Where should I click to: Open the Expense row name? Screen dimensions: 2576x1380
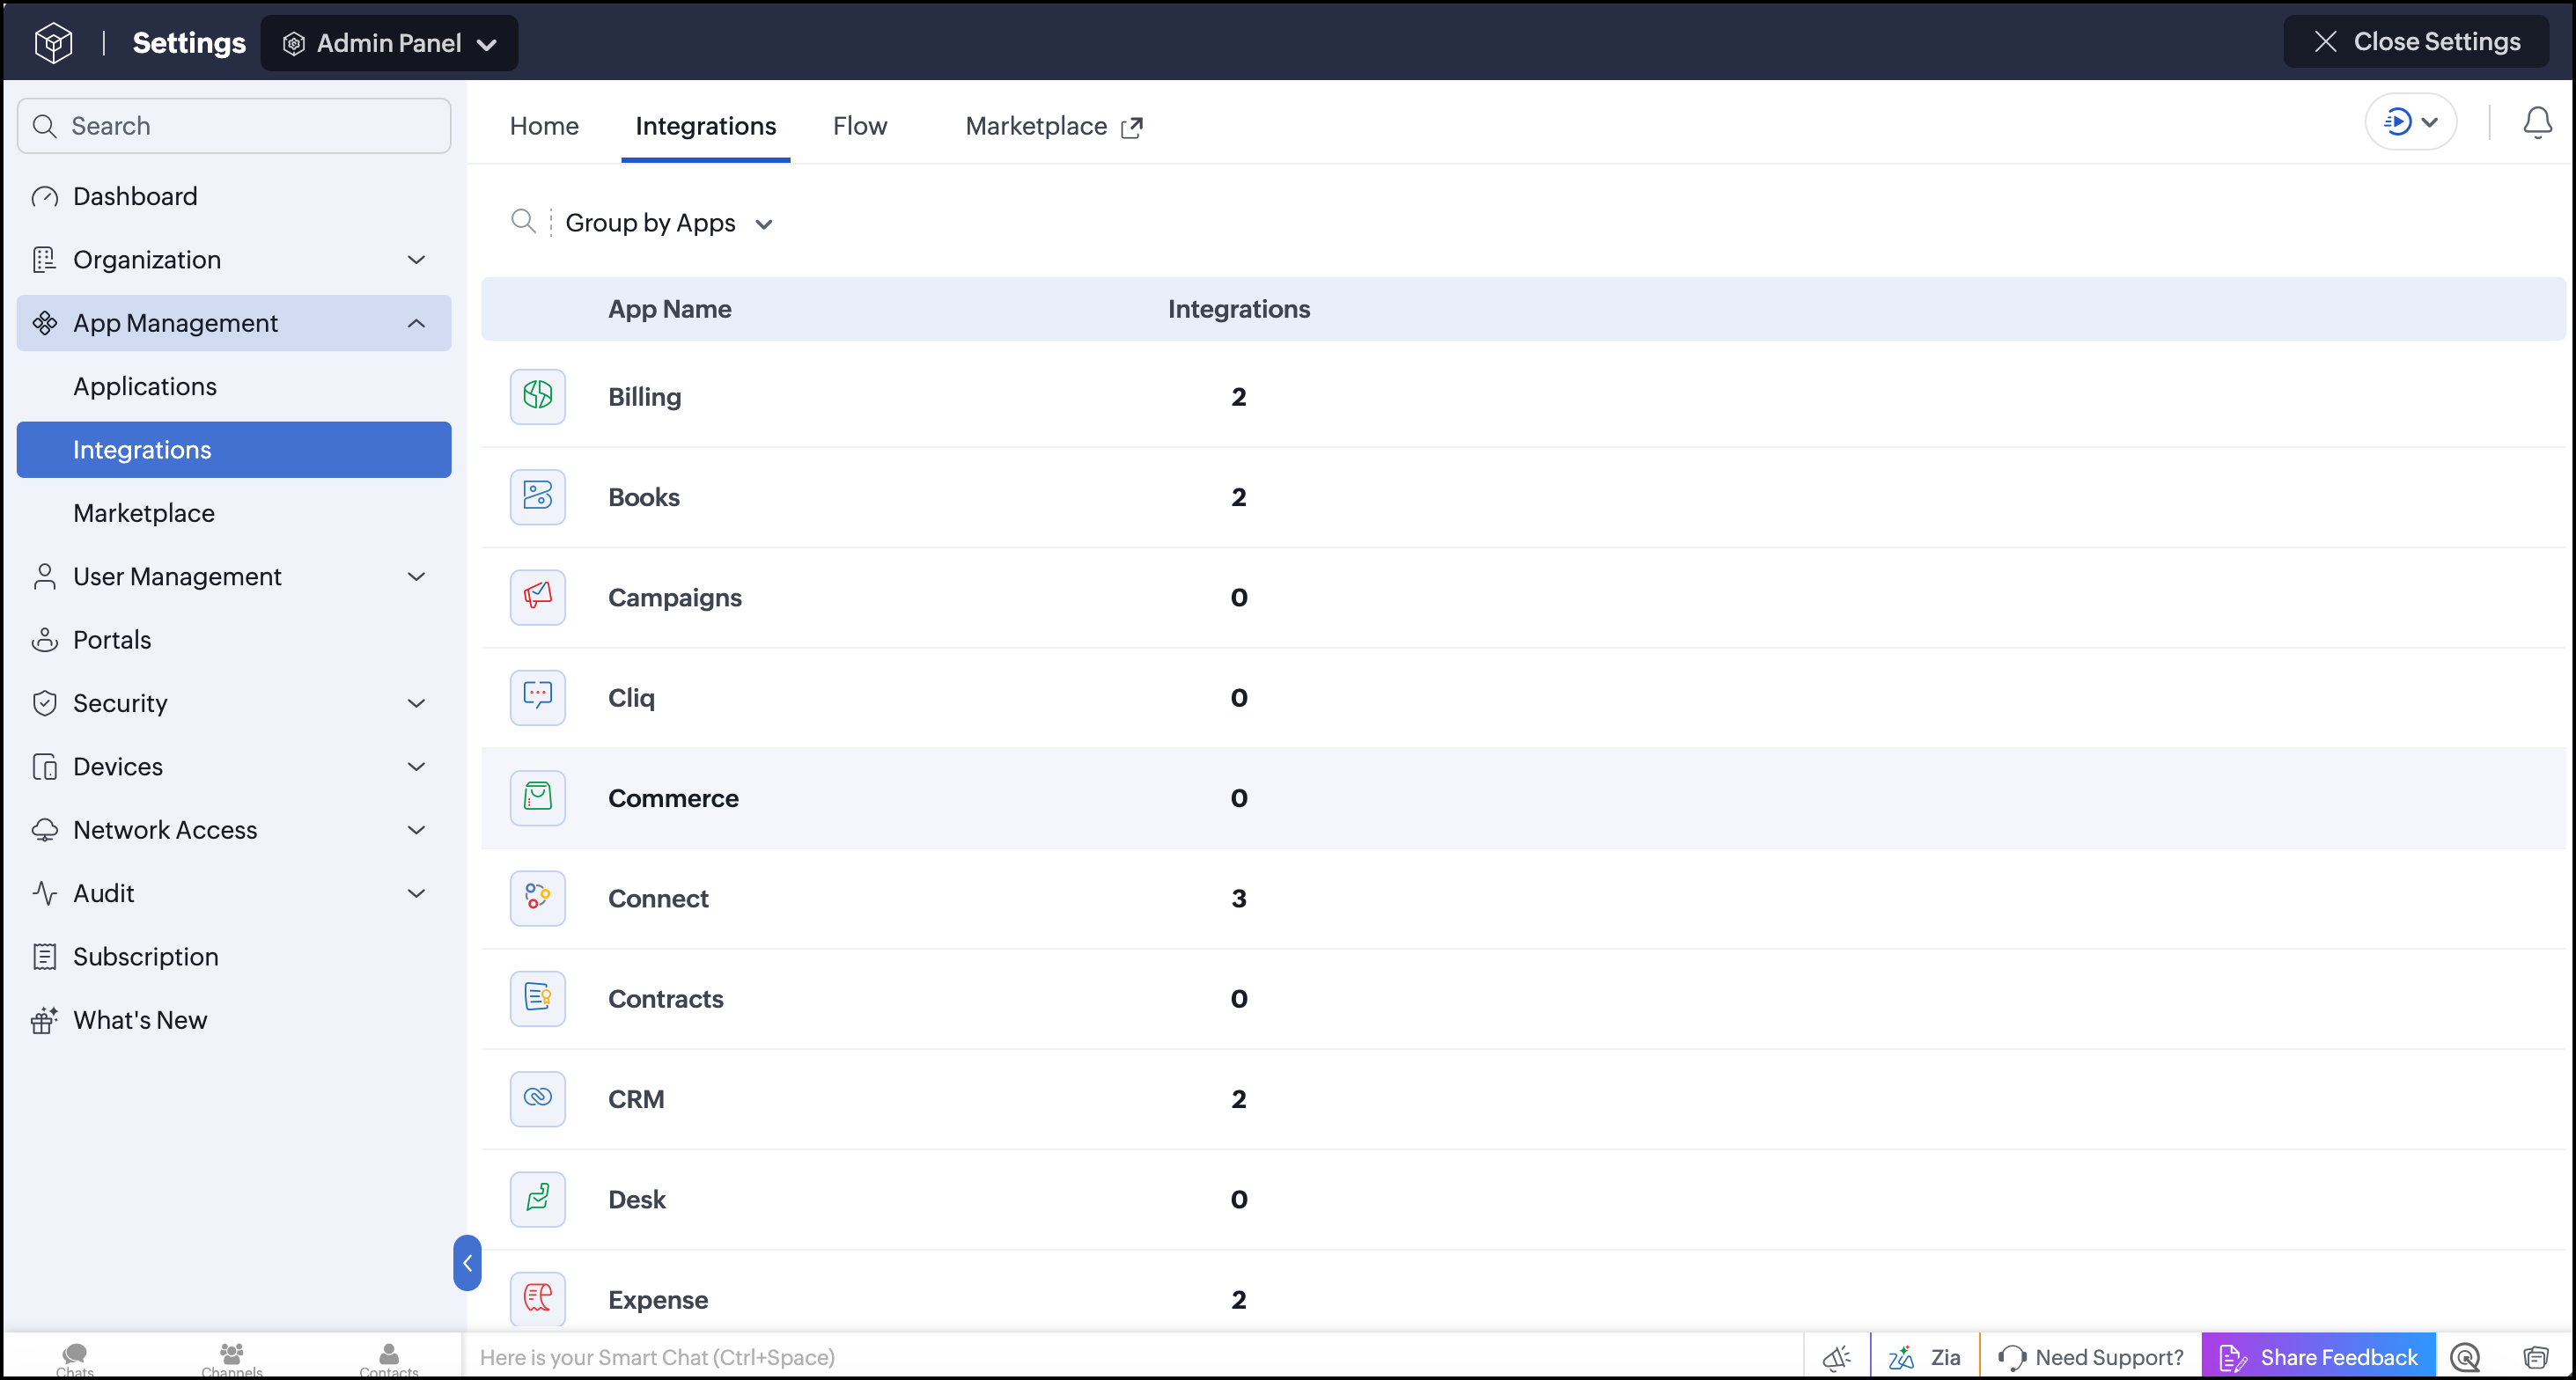click(657, 1299)
